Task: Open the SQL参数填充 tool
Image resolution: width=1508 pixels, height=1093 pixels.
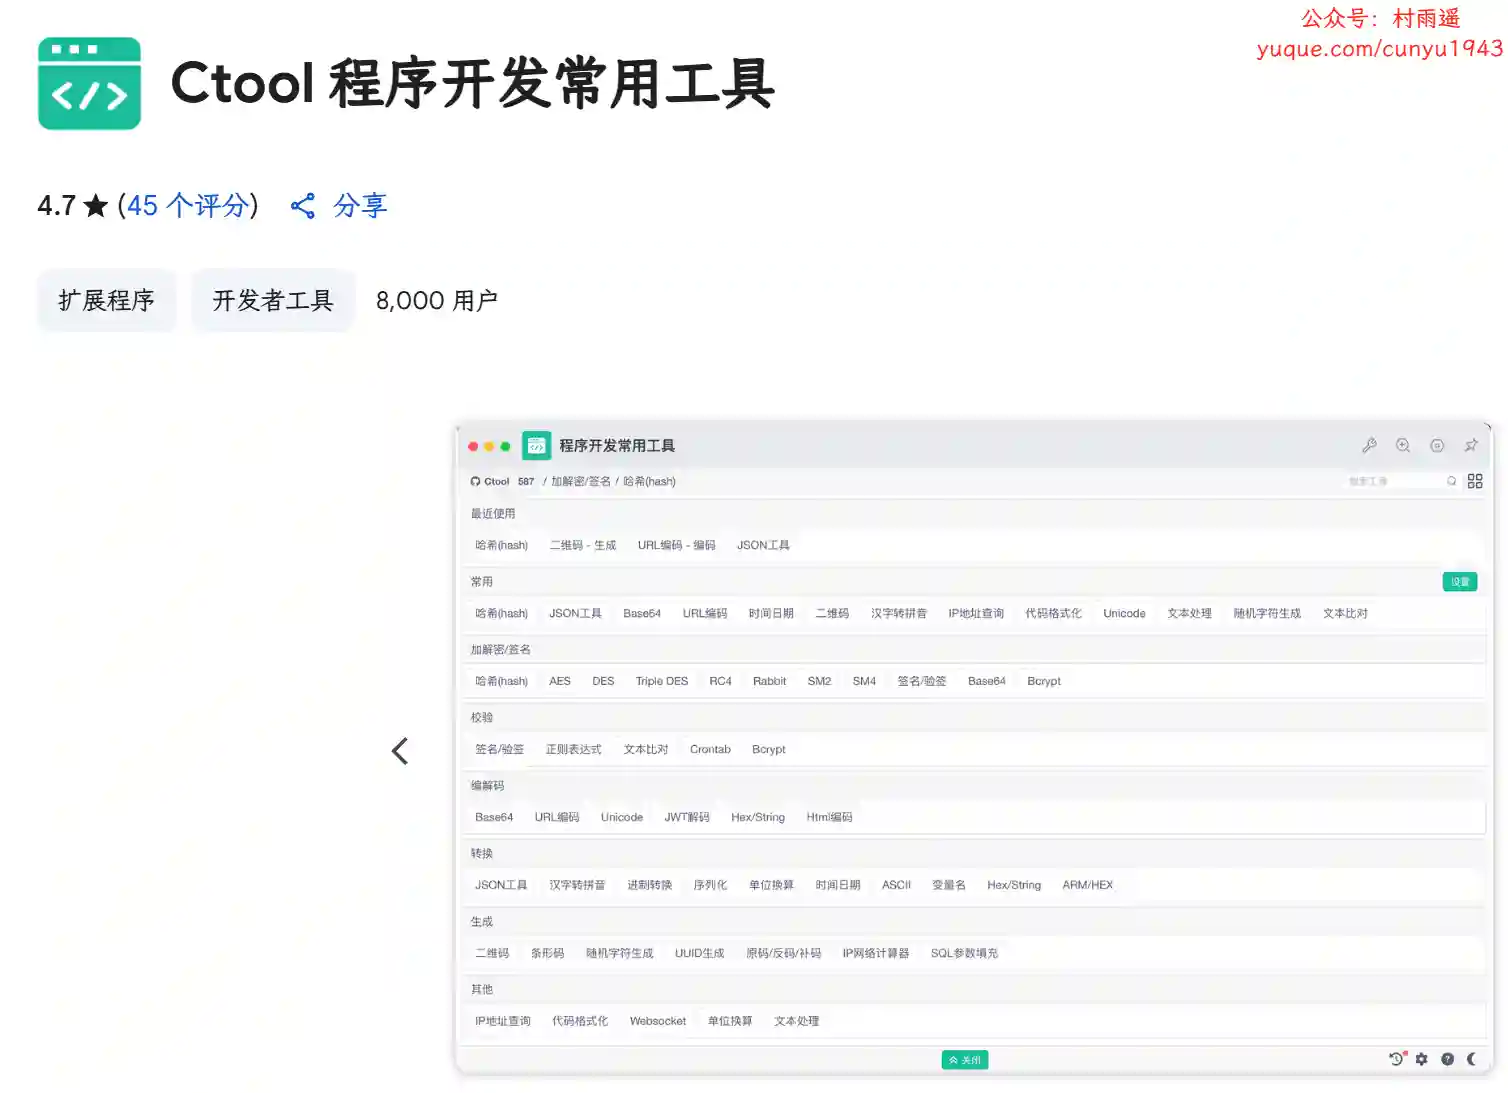Action: point(964,953)
